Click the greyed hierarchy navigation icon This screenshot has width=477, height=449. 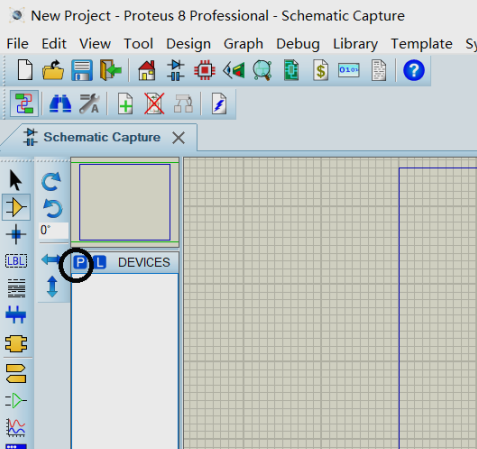tap(183, 104)
